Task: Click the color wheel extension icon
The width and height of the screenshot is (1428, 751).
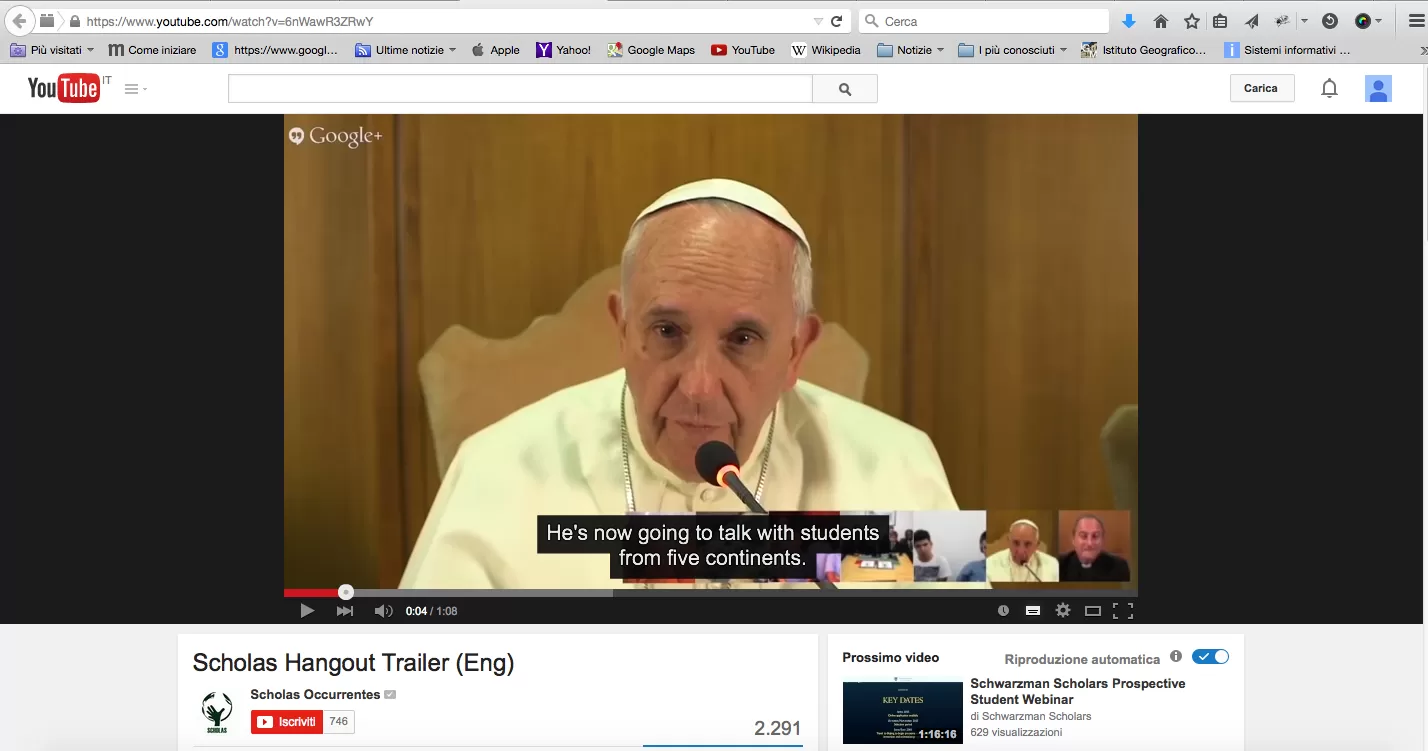Action: pyautogui.click(x=1363, y=21)
